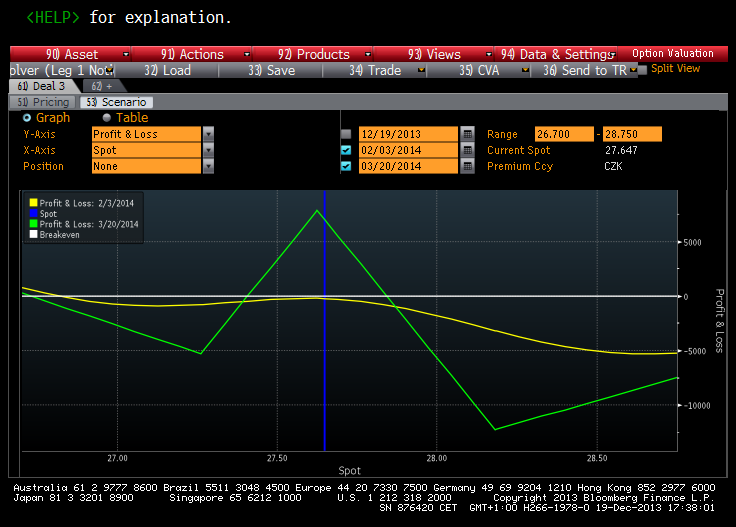
Task: Edit the range lower bound 26.700
Action: click(564, 134)
